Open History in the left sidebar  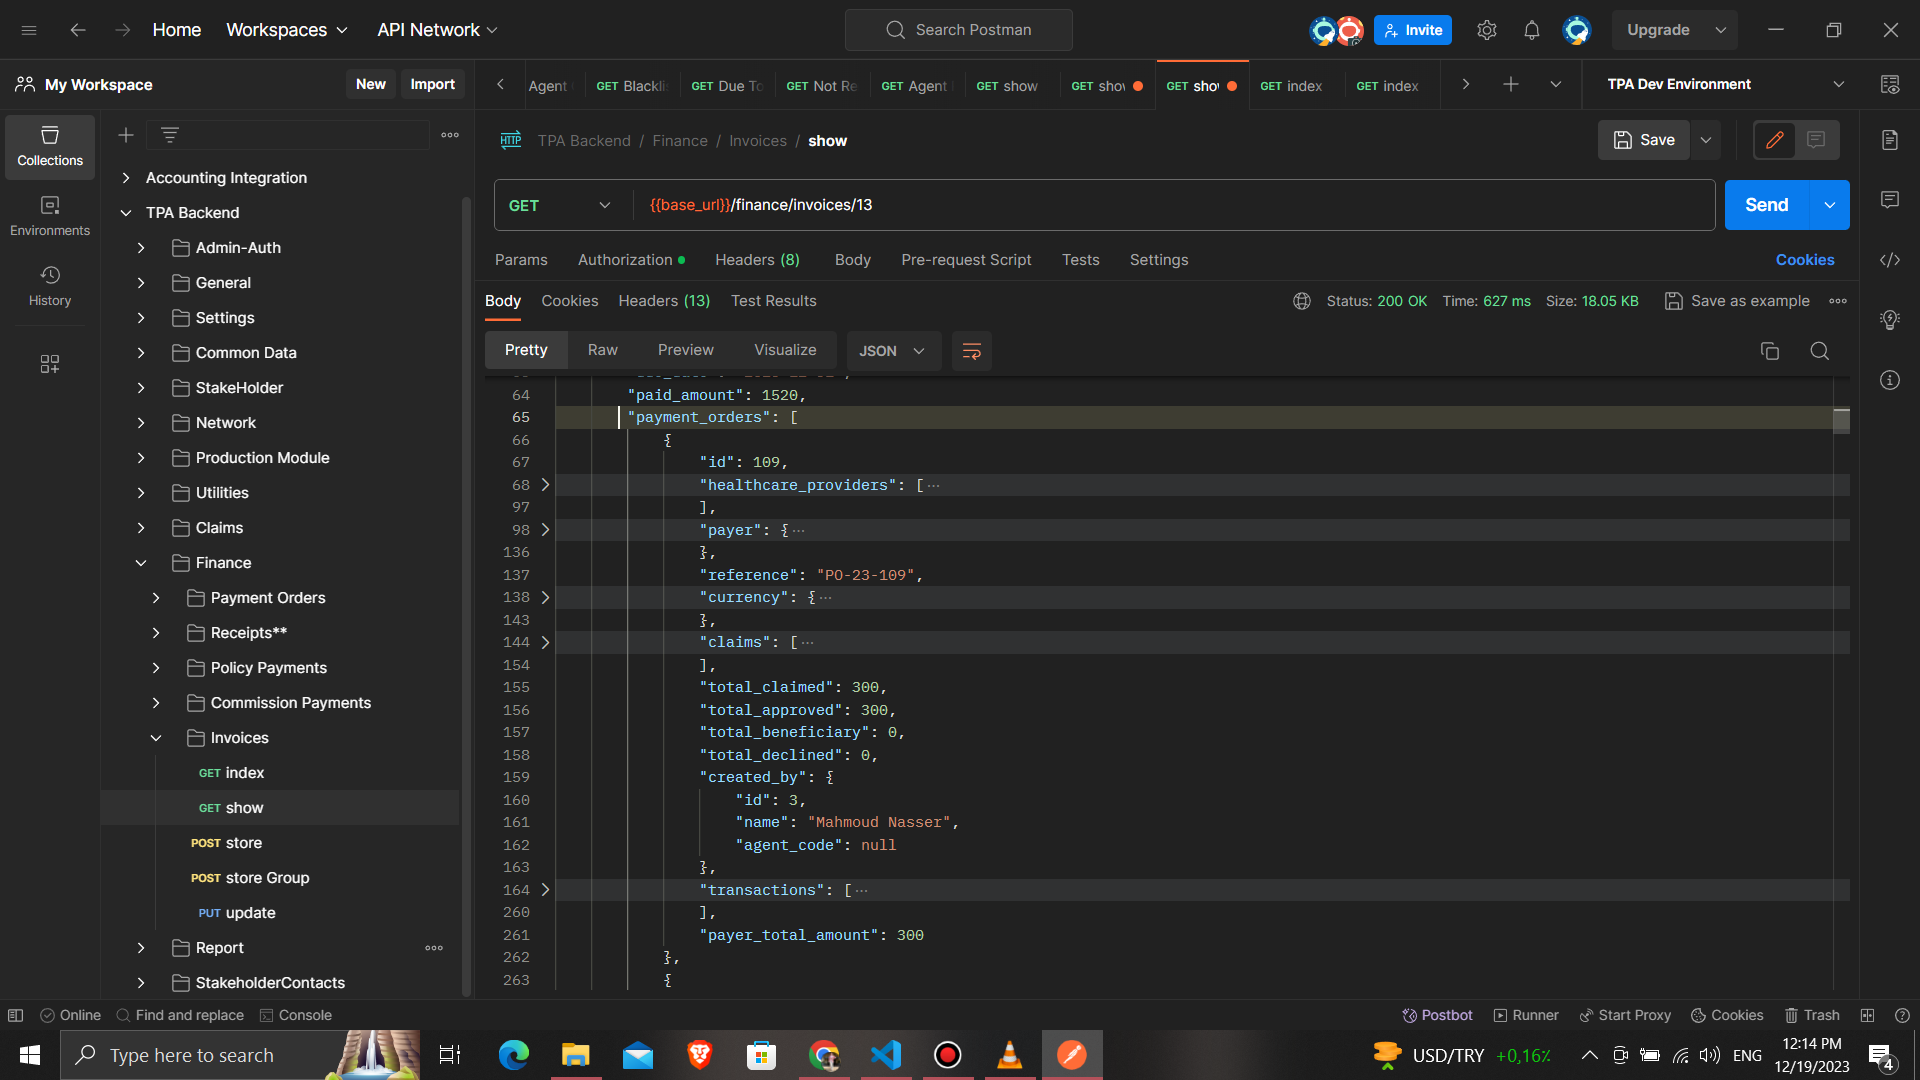(50, 286)
